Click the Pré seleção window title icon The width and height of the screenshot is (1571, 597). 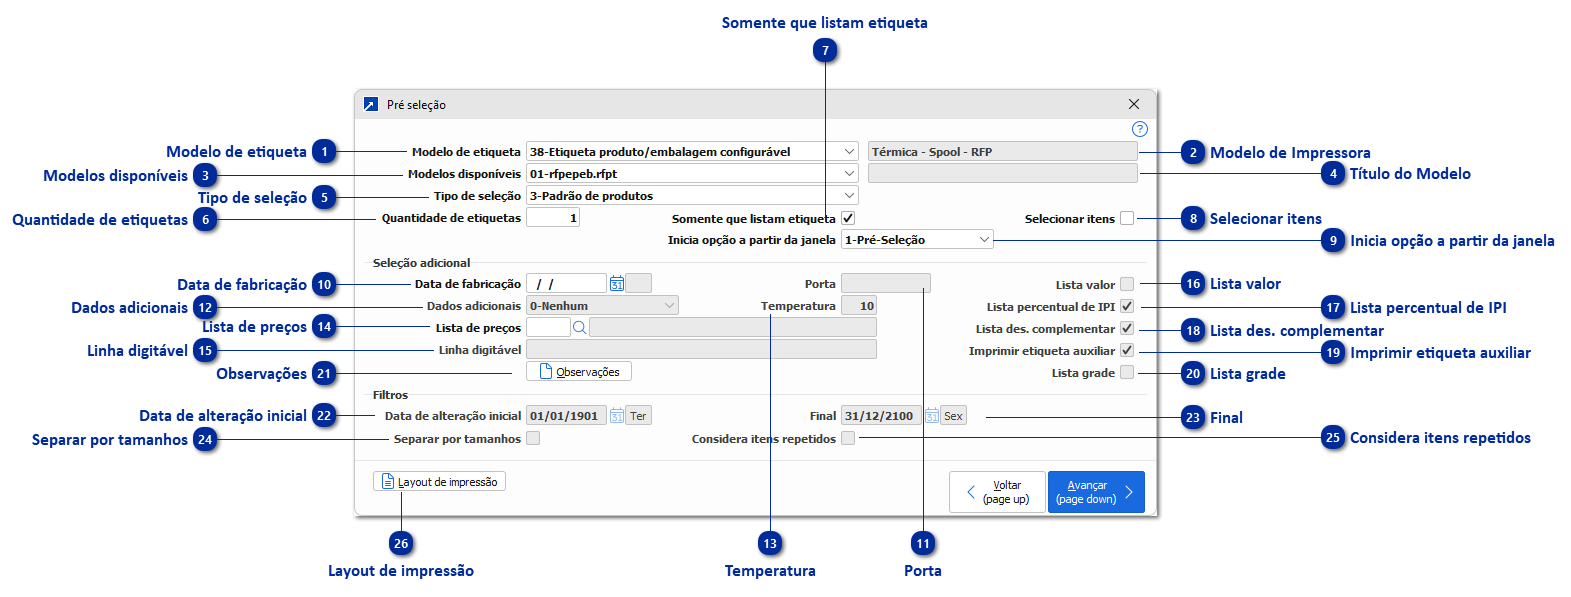(371, 104)
